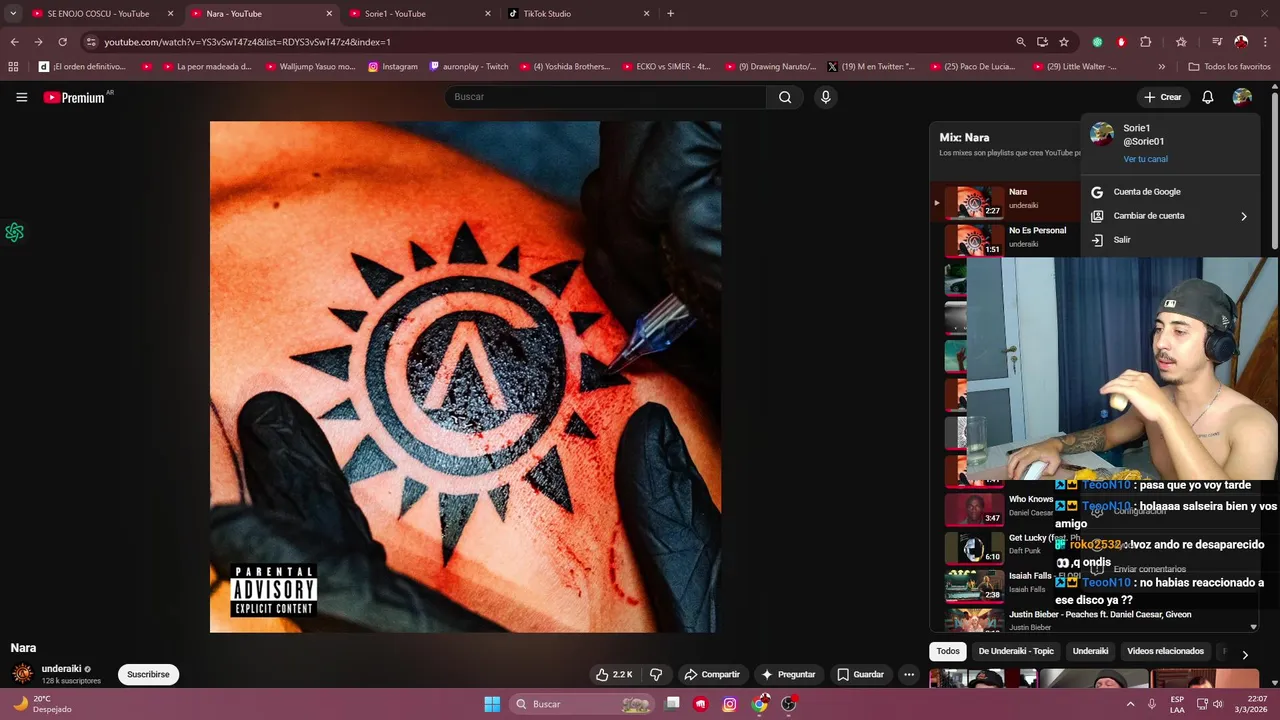Screen dimensions: 1280x720
Task: Click the Windows taskbar search box
Action: coord(584,704)
